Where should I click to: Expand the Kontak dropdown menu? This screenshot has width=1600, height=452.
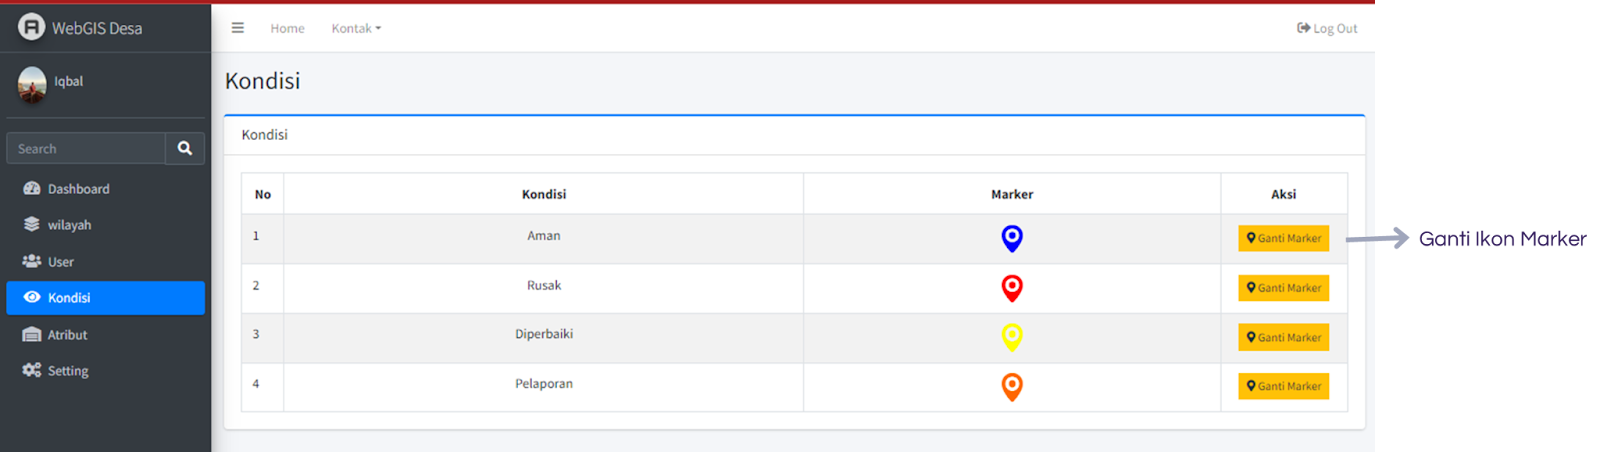356,28
